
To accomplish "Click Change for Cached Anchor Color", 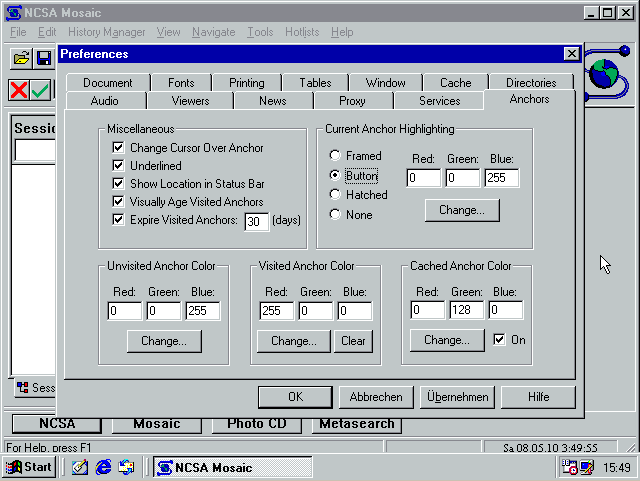I will [x=447, y=340].
